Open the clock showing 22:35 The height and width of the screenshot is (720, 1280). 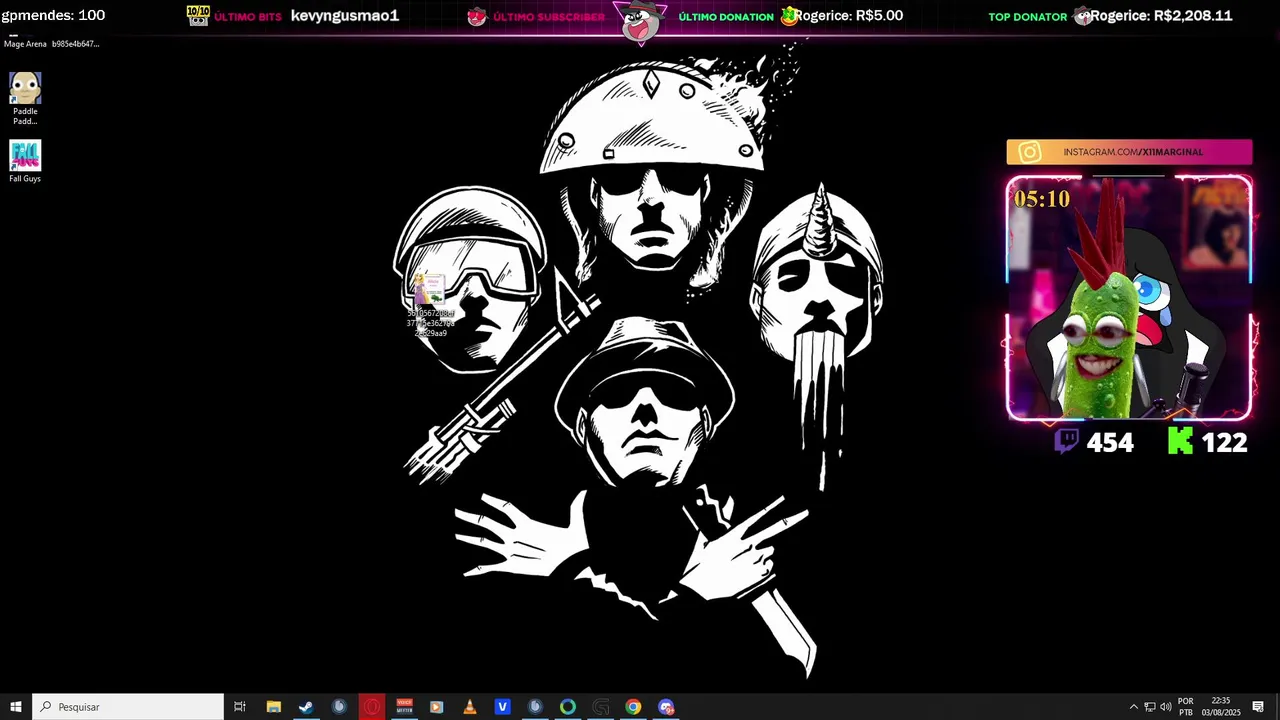[1221, 707]
